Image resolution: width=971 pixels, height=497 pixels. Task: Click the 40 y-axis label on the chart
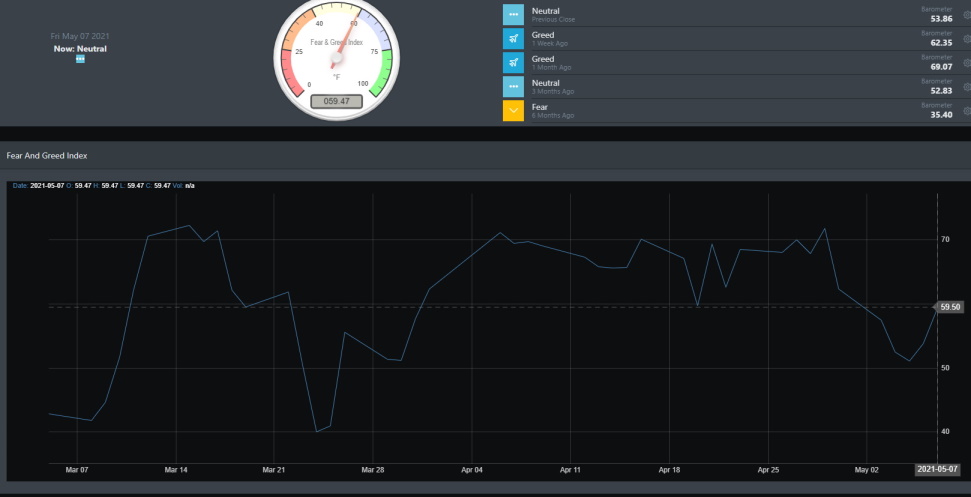pyautogui.click(x=945, y=431)
